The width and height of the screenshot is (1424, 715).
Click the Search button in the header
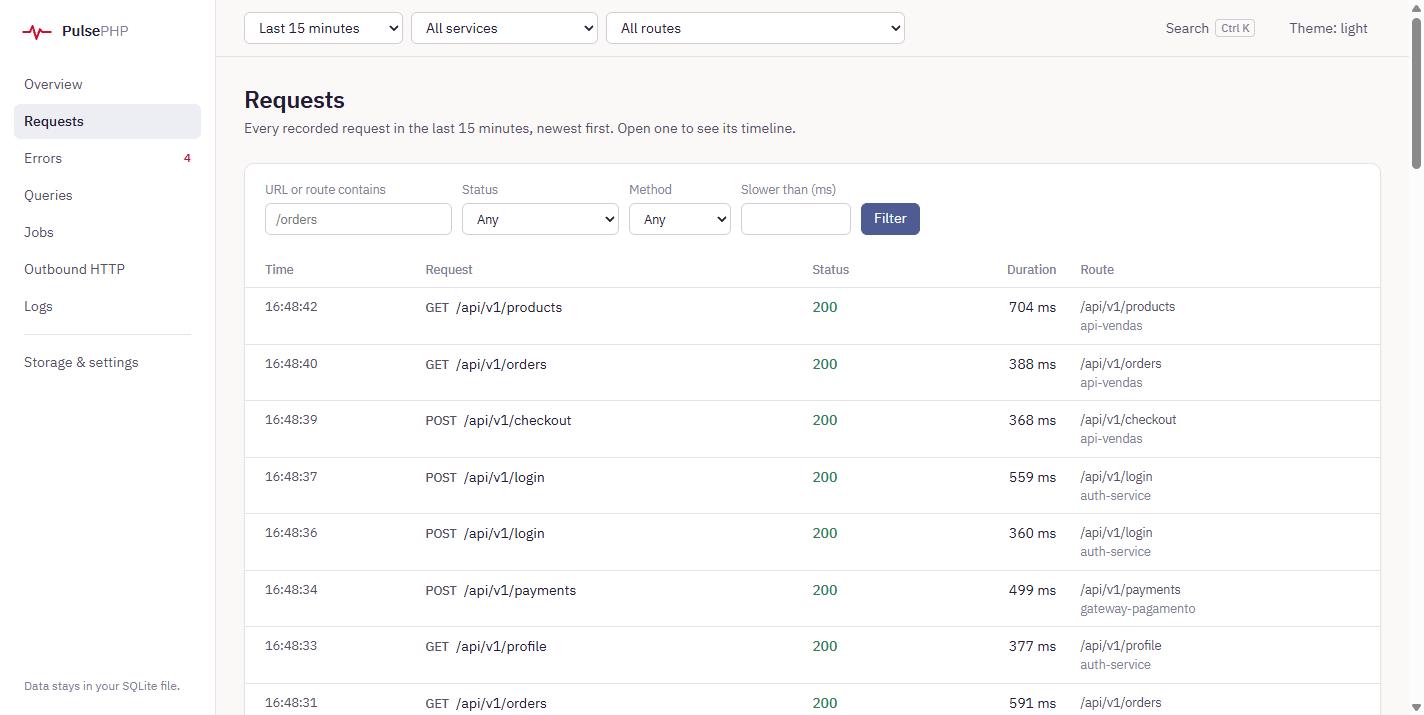[1209, 28]
